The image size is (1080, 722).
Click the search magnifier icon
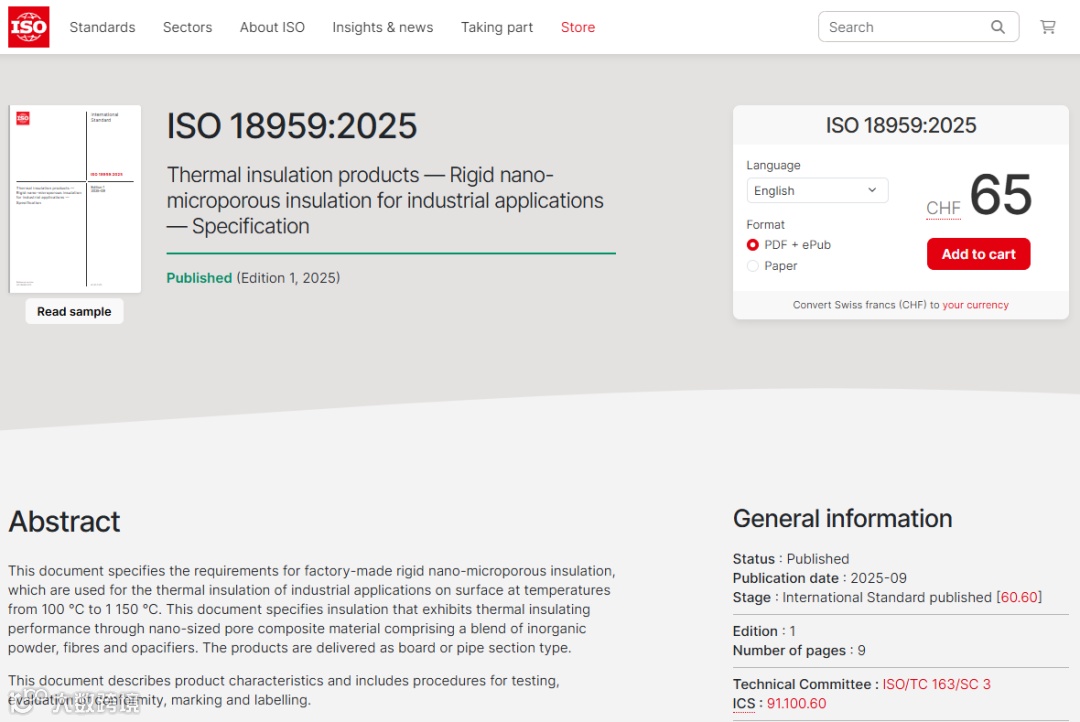click(x=997, y=27)
